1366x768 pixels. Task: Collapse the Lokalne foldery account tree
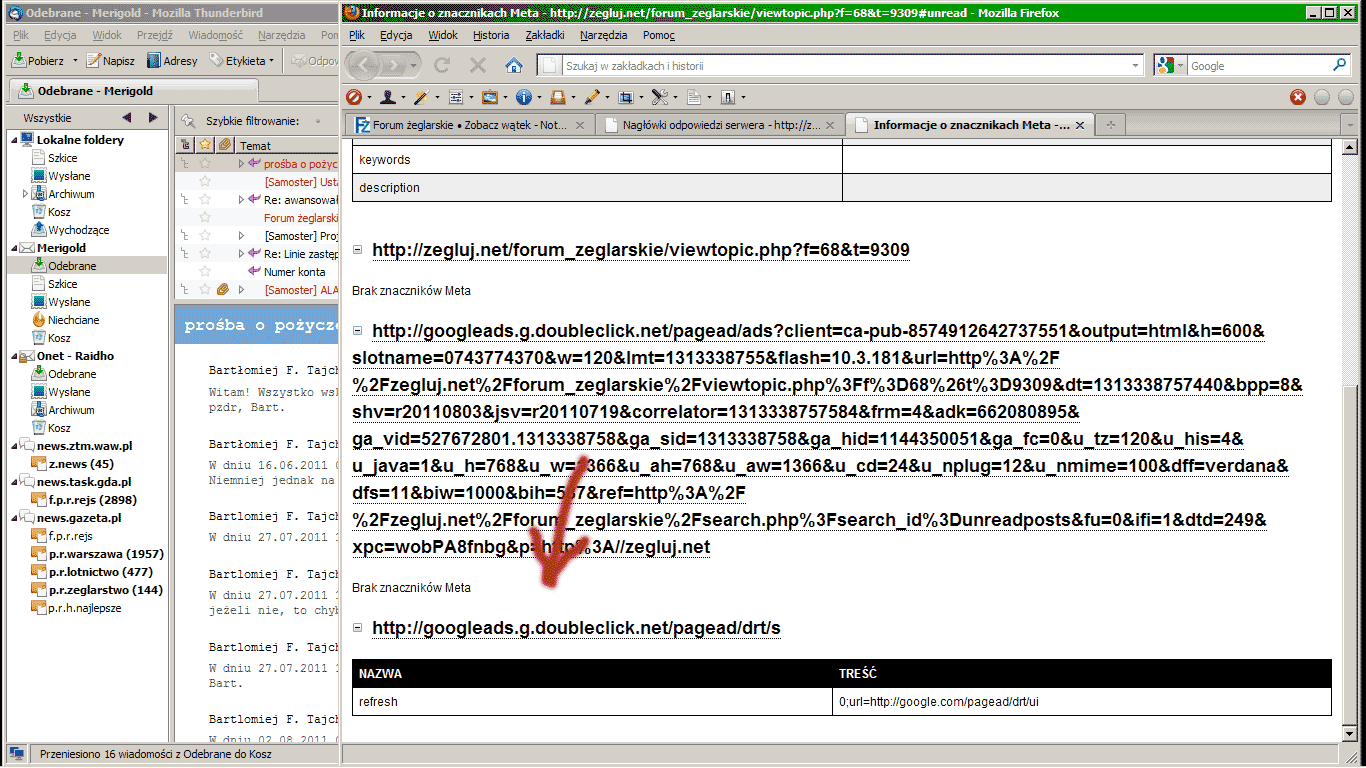pos(14,140)
